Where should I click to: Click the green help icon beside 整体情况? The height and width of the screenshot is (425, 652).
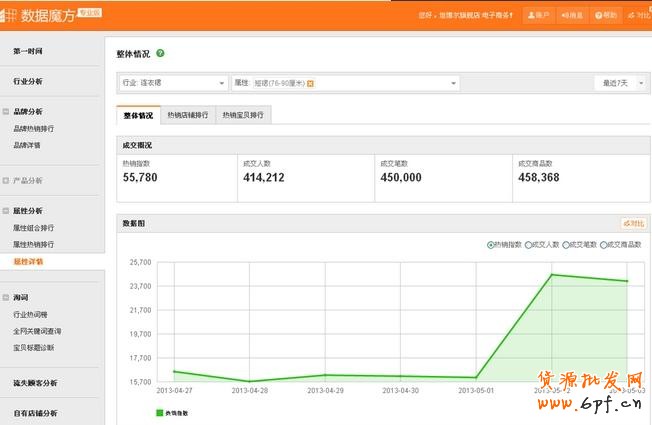pos(161,53)
